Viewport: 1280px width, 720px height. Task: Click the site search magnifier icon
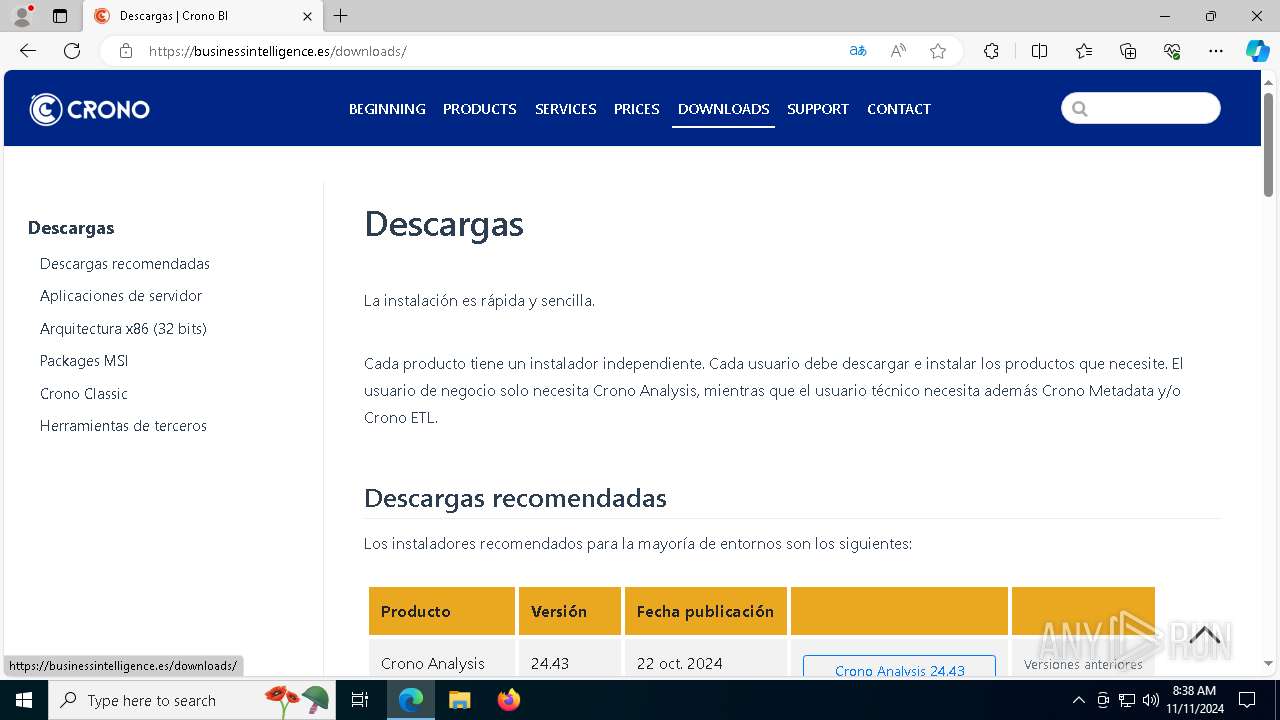coord(1080,108)
